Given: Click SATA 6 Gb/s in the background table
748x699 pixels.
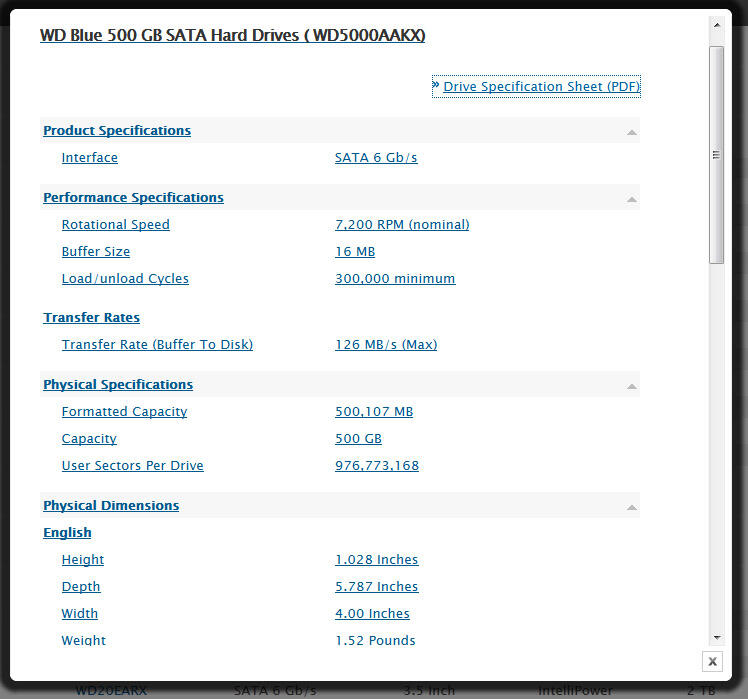Looking at the screenshot, I should pyautogui.click(x=275, y=690).
